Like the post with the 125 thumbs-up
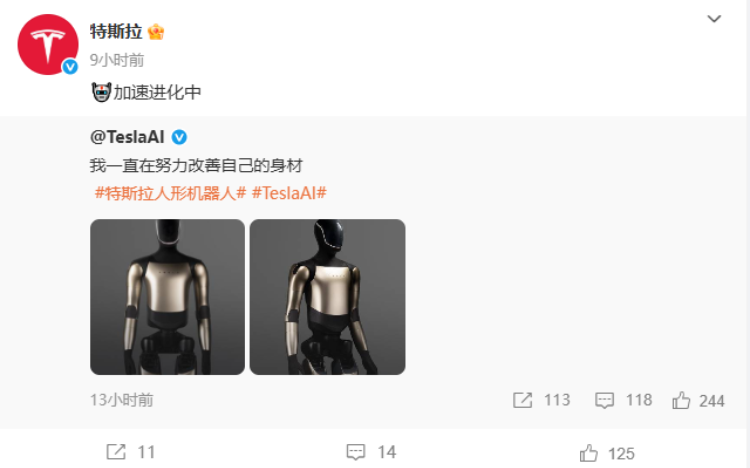The image size is (750, 468). coord(589,453)
